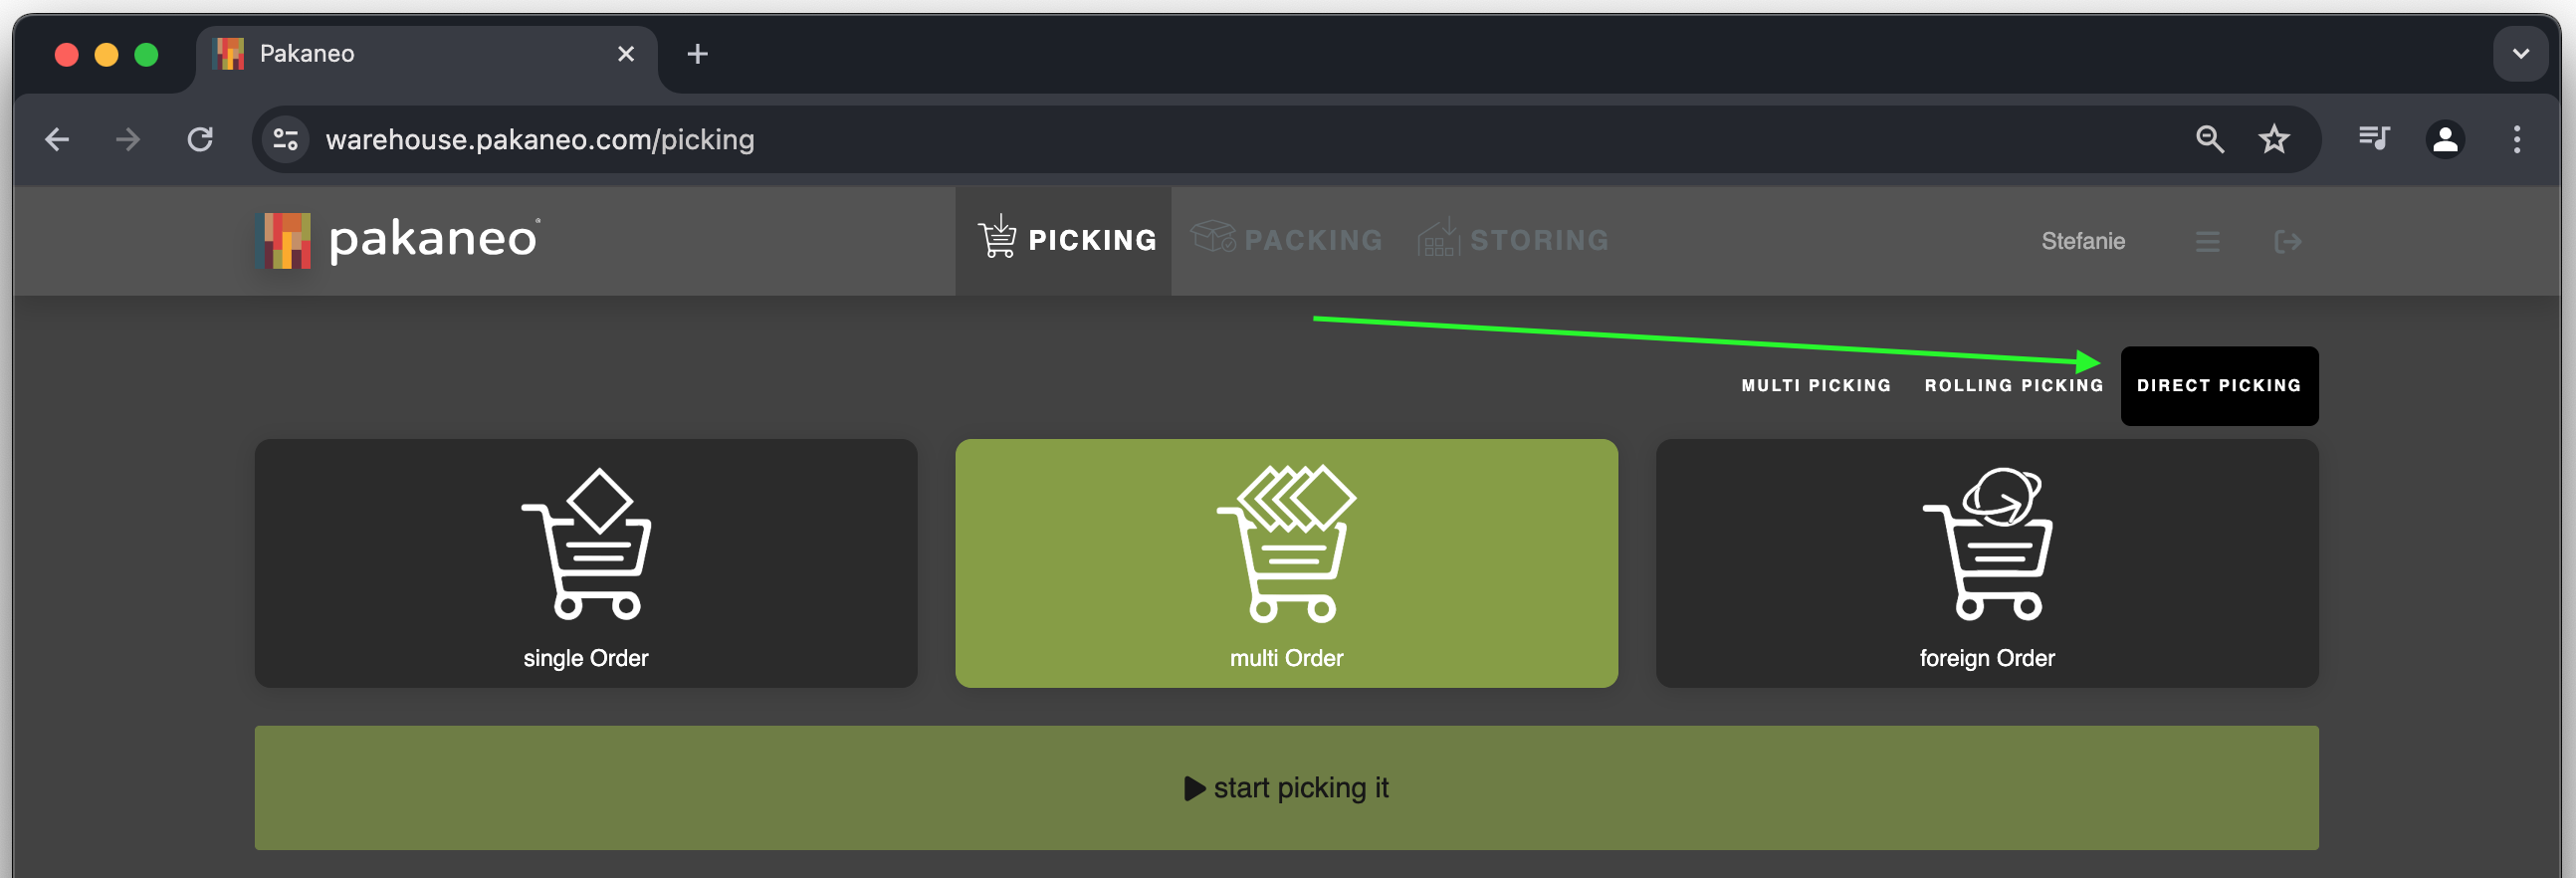Screen dimensions: 2576x878
Task: Click the logout icon in header
Action: pos(2287,242)
